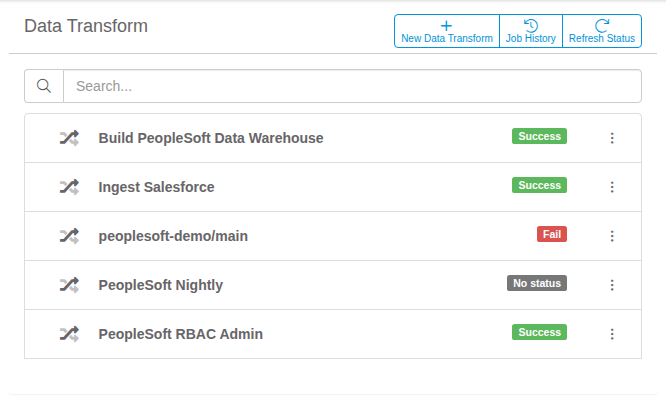Click transform icon beside PeopleSoft RBAC Admin
The image size is (666, 402).
pos(69,334)
